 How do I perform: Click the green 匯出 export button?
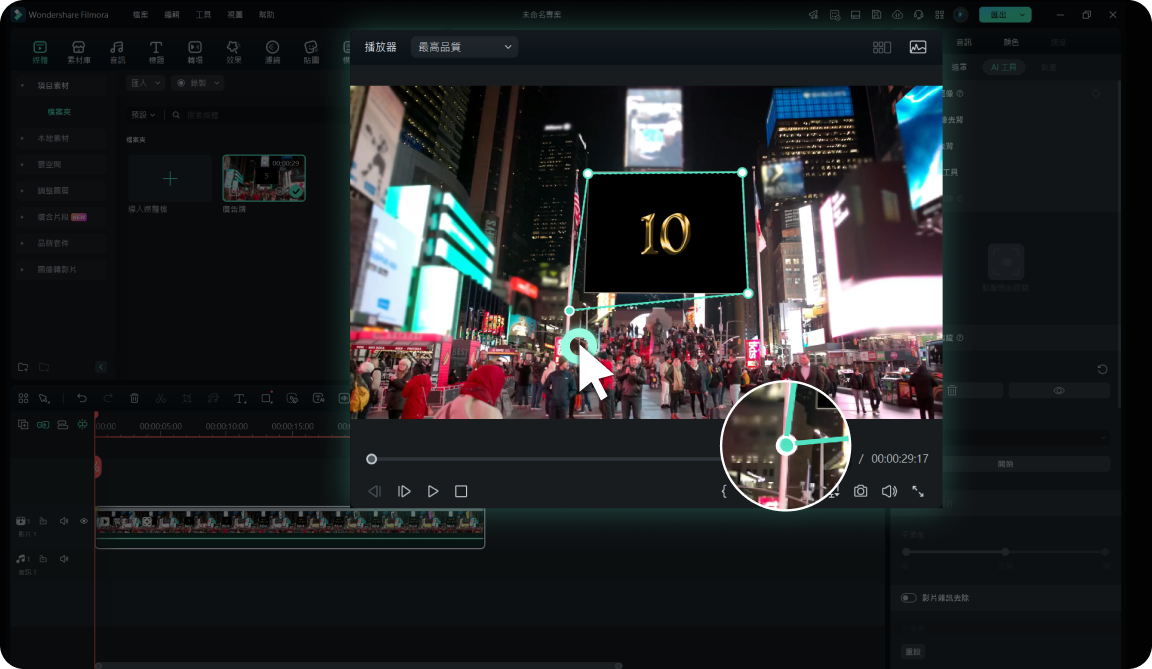click(x=998, y=15)
